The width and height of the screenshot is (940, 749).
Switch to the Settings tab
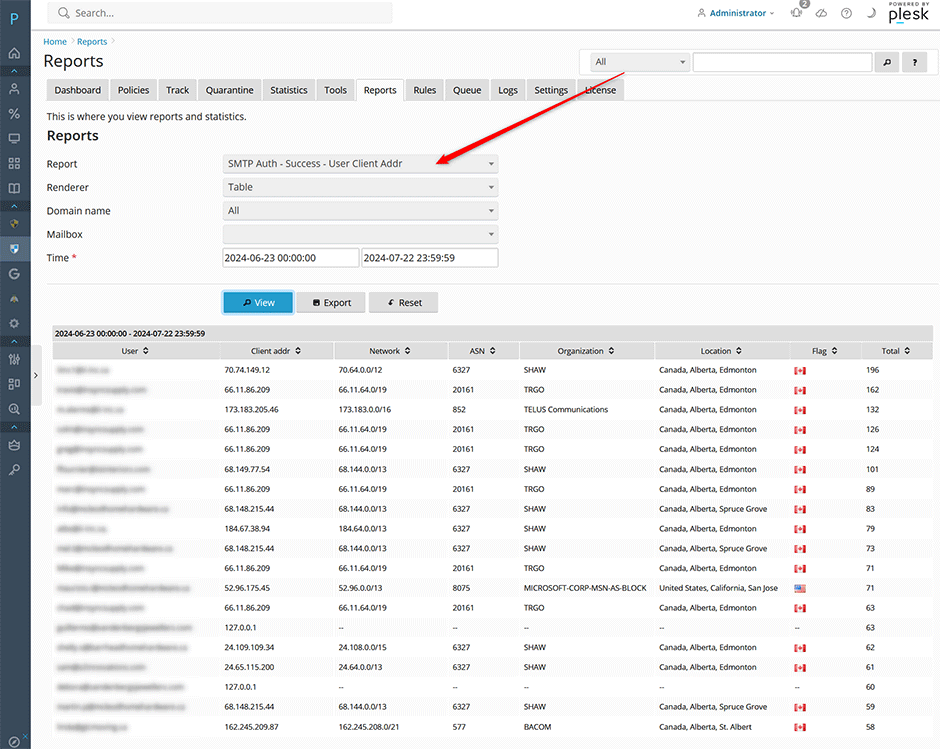551,90
